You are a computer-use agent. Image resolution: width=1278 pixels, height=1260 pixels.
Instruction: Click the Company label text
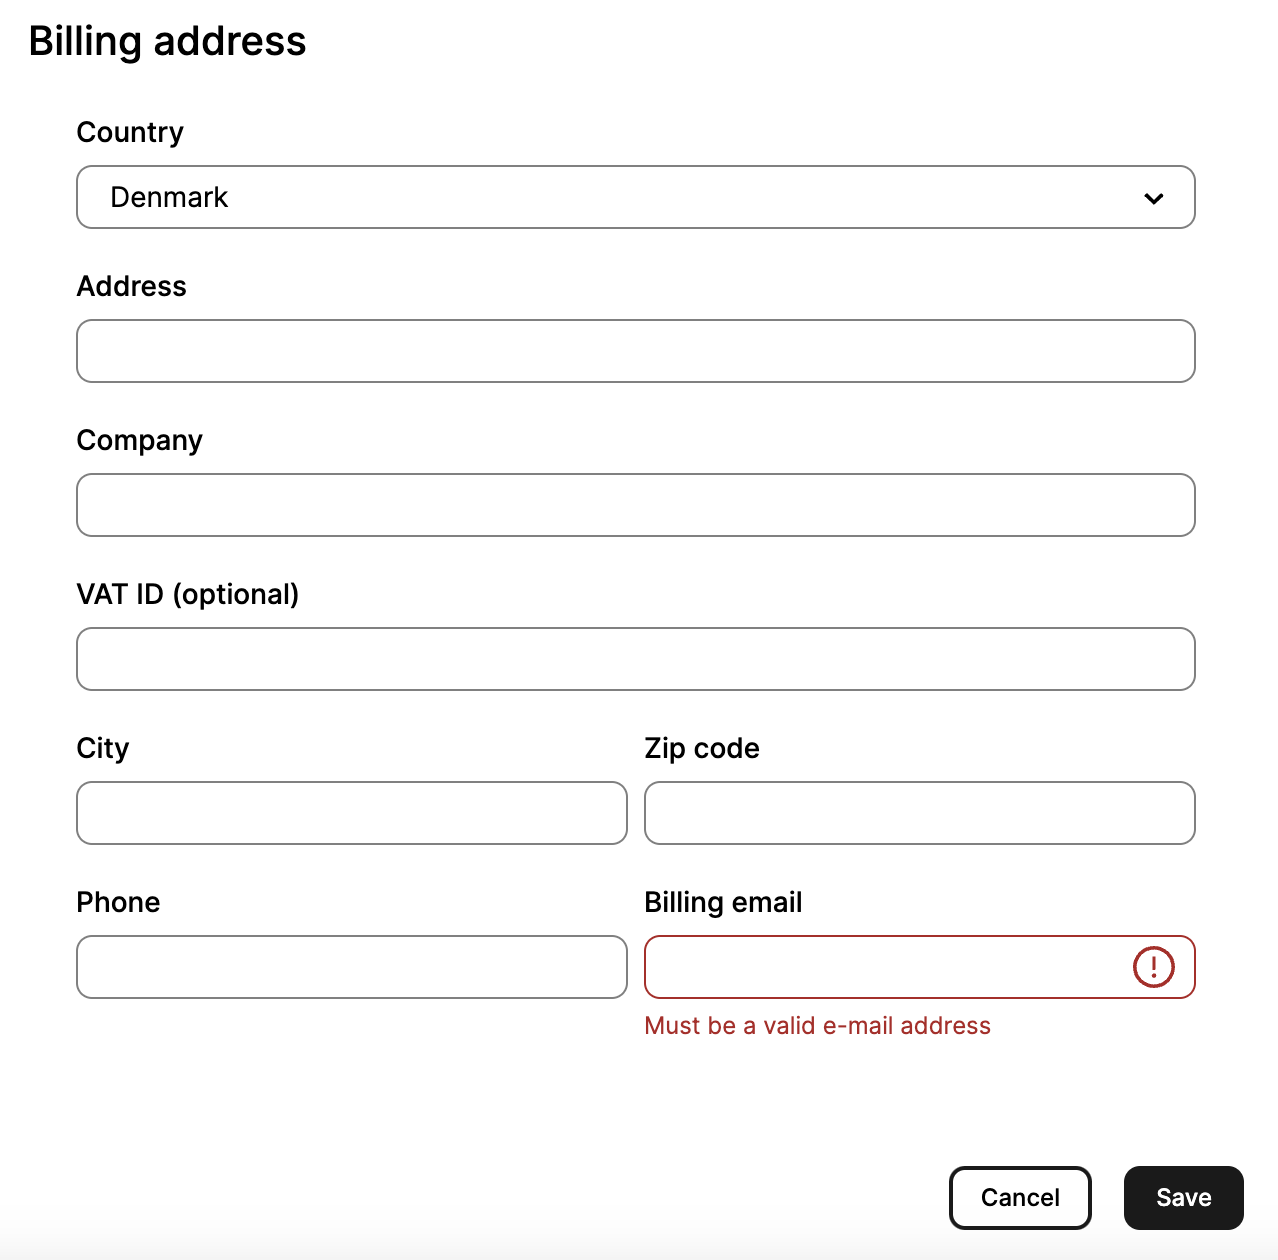[140, 441]
